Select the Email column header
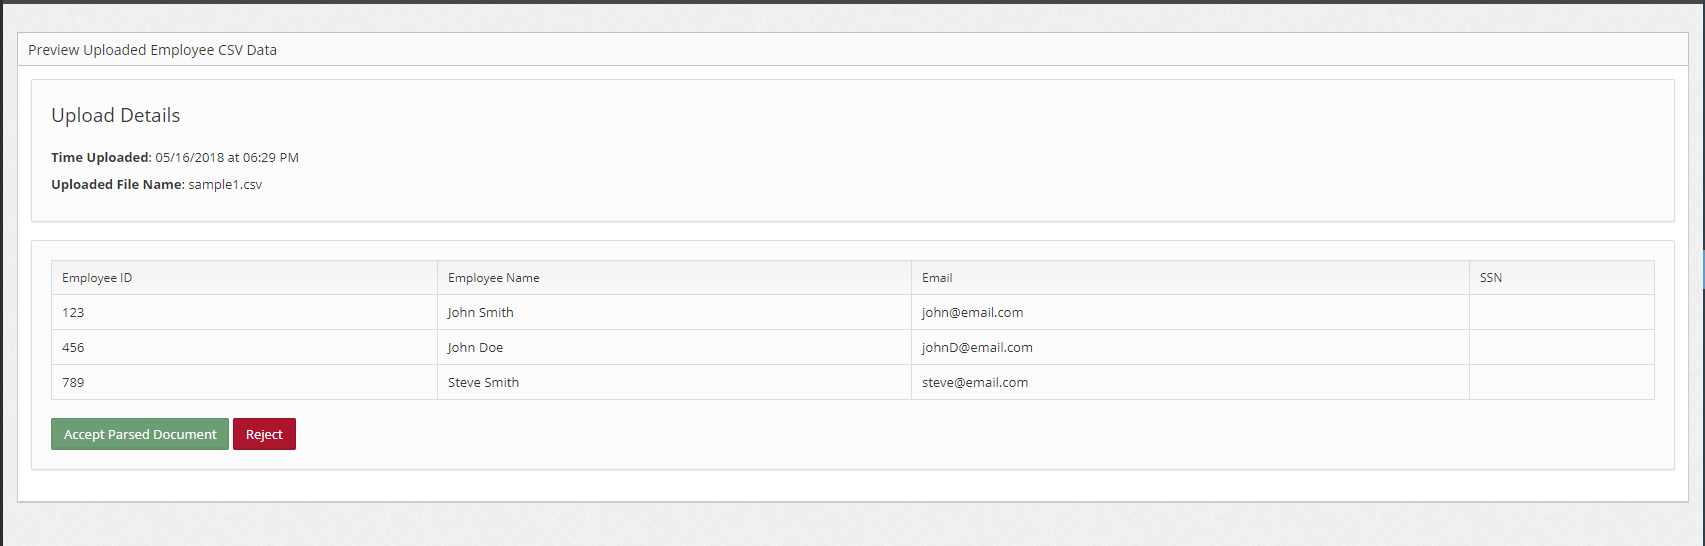Viewport: 1705px width, 546px height. pos(1190,278)
